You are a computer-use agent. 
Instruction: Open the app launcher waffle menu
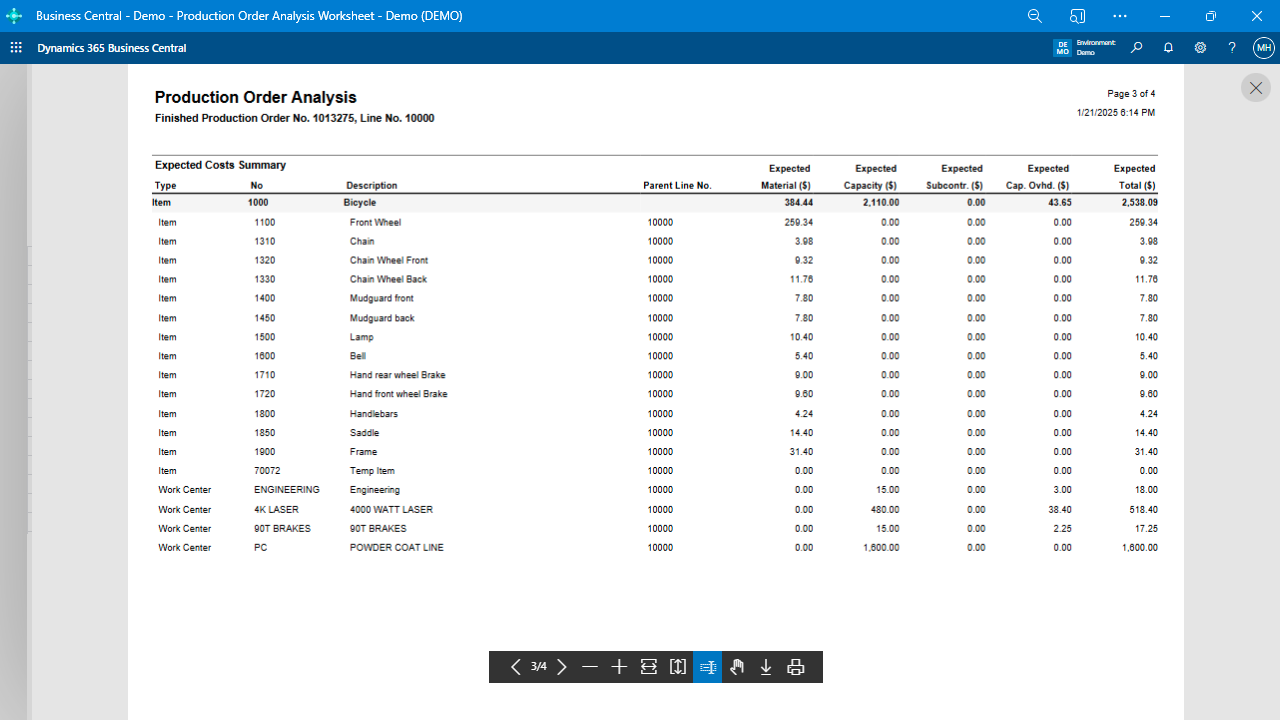tap(16, 48)
